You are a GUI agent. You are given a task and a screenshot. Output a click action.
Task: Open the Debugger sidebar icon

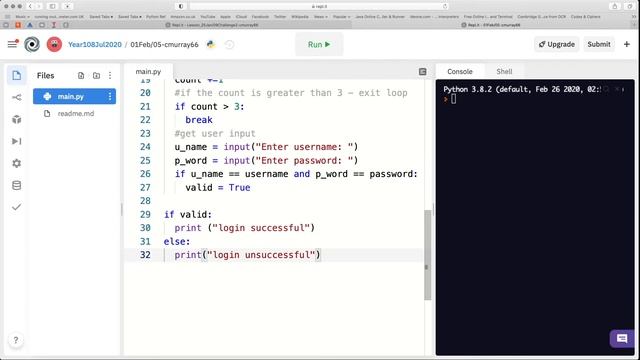[x=16, y=141]
